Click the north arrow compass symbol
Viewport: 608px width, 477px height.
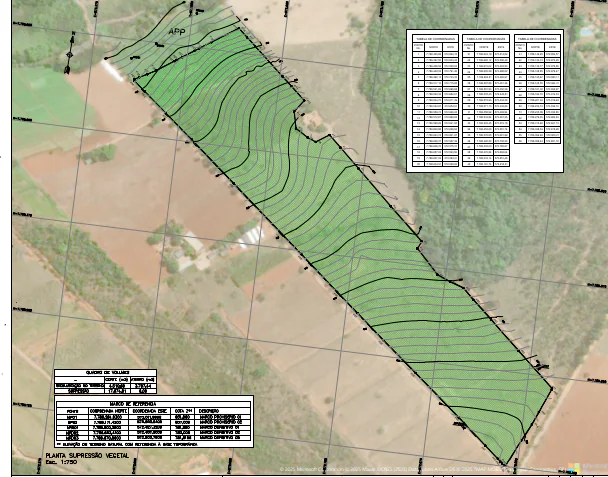(70, 53)
